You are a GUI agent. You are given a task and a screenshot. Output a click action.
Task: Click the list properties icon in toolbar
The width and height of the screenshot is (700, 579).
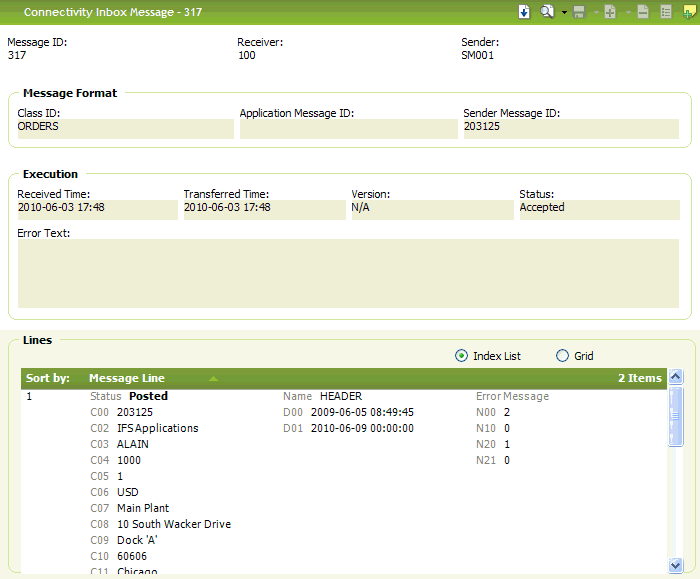666,12
